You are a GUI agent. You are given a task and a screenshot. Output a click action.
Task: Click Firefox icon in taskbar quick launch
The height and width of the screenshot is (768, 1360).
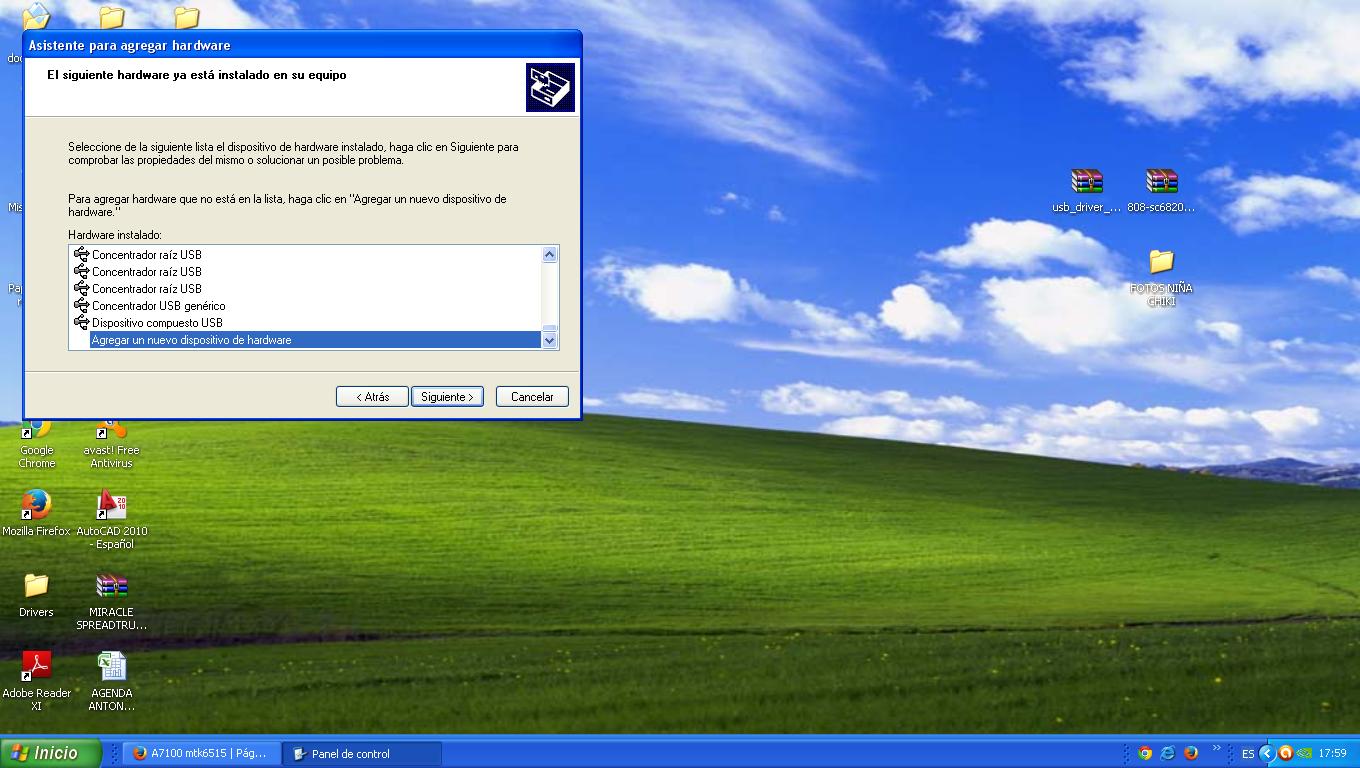click(x=1191, y=753)
